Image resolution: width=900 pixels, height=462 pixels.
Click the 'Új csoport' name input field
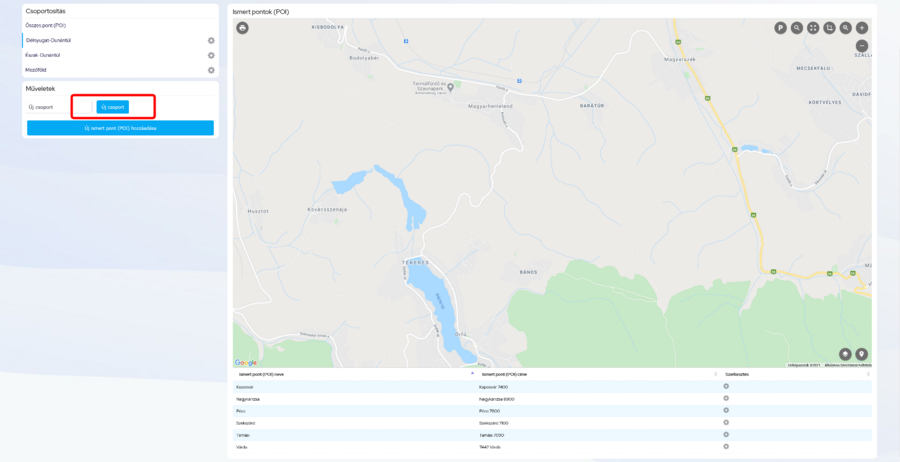(x=83, y=107)
